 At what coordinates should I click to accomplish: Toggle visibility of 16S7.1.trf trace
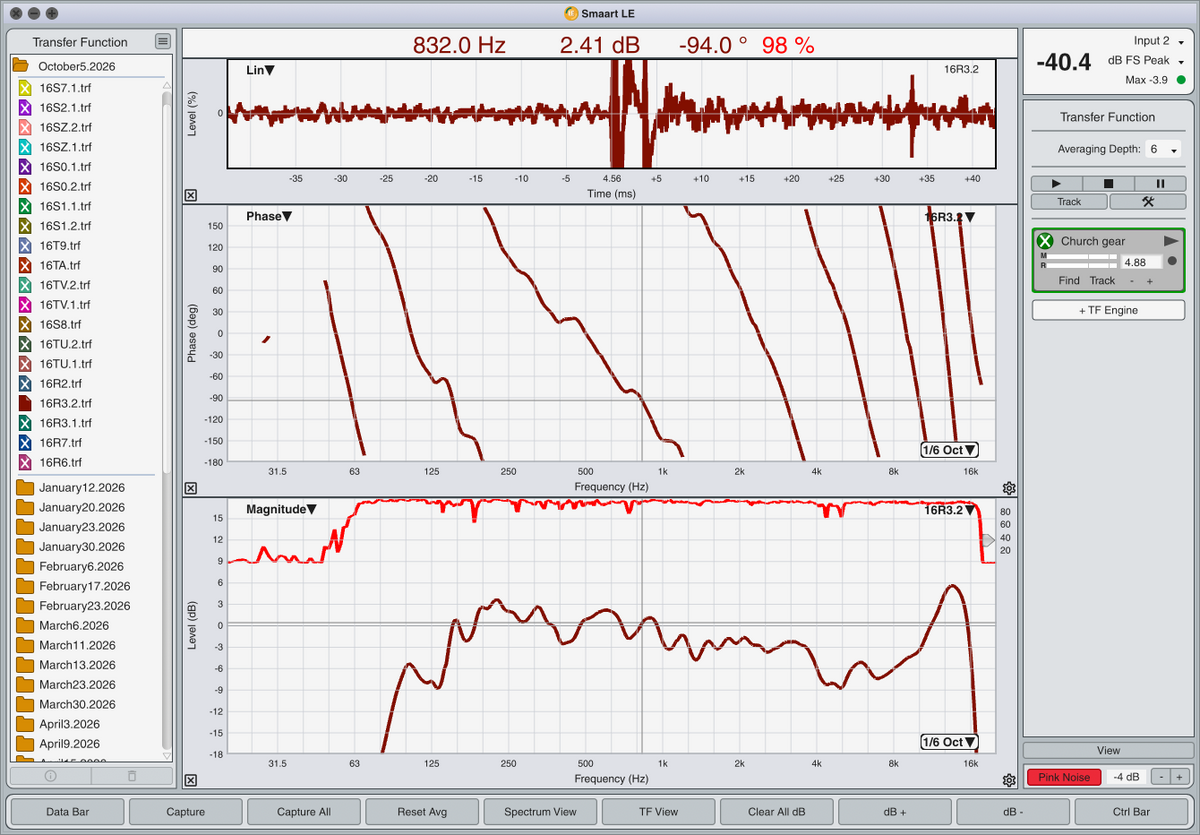tap(26, 88)
